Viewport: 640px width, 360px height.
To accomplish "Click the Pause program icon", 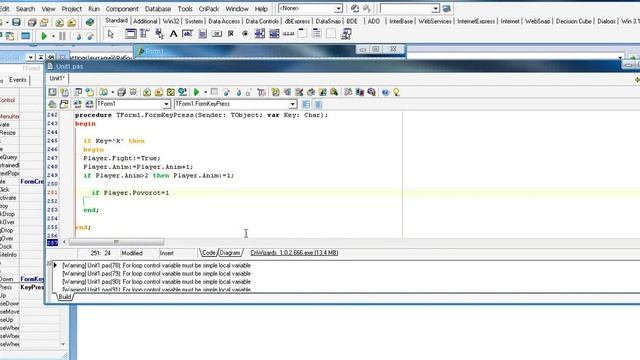I will tap(62, 36).
